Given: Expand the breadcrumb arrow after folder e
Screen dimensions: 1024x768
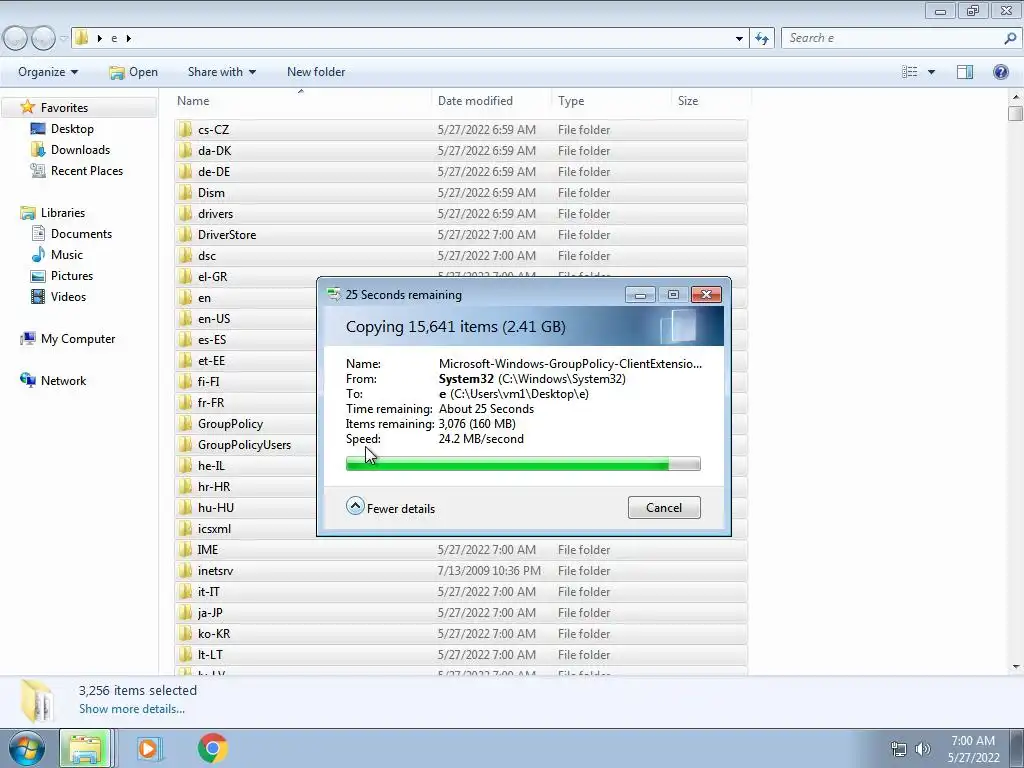Looking at the screenshot, I should [129, 39].
